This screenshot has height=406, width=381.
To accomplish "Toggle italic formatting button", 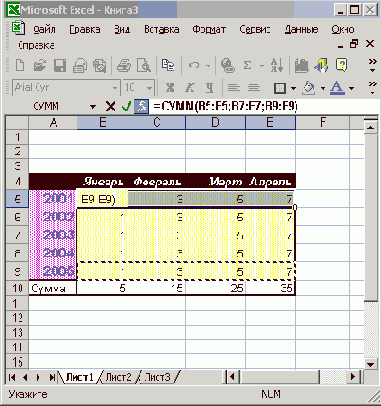I will point(190,88).
